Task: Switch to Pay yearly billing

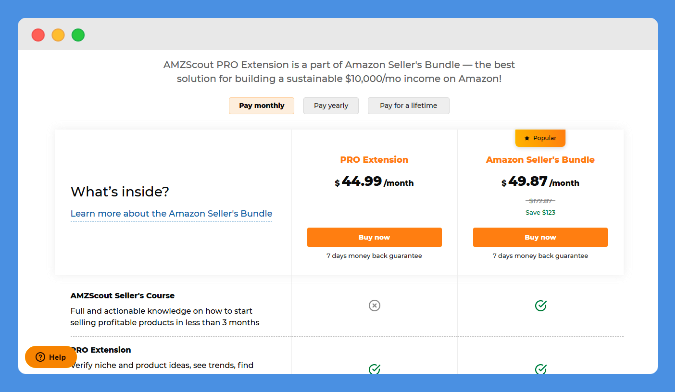Action: 331,105
